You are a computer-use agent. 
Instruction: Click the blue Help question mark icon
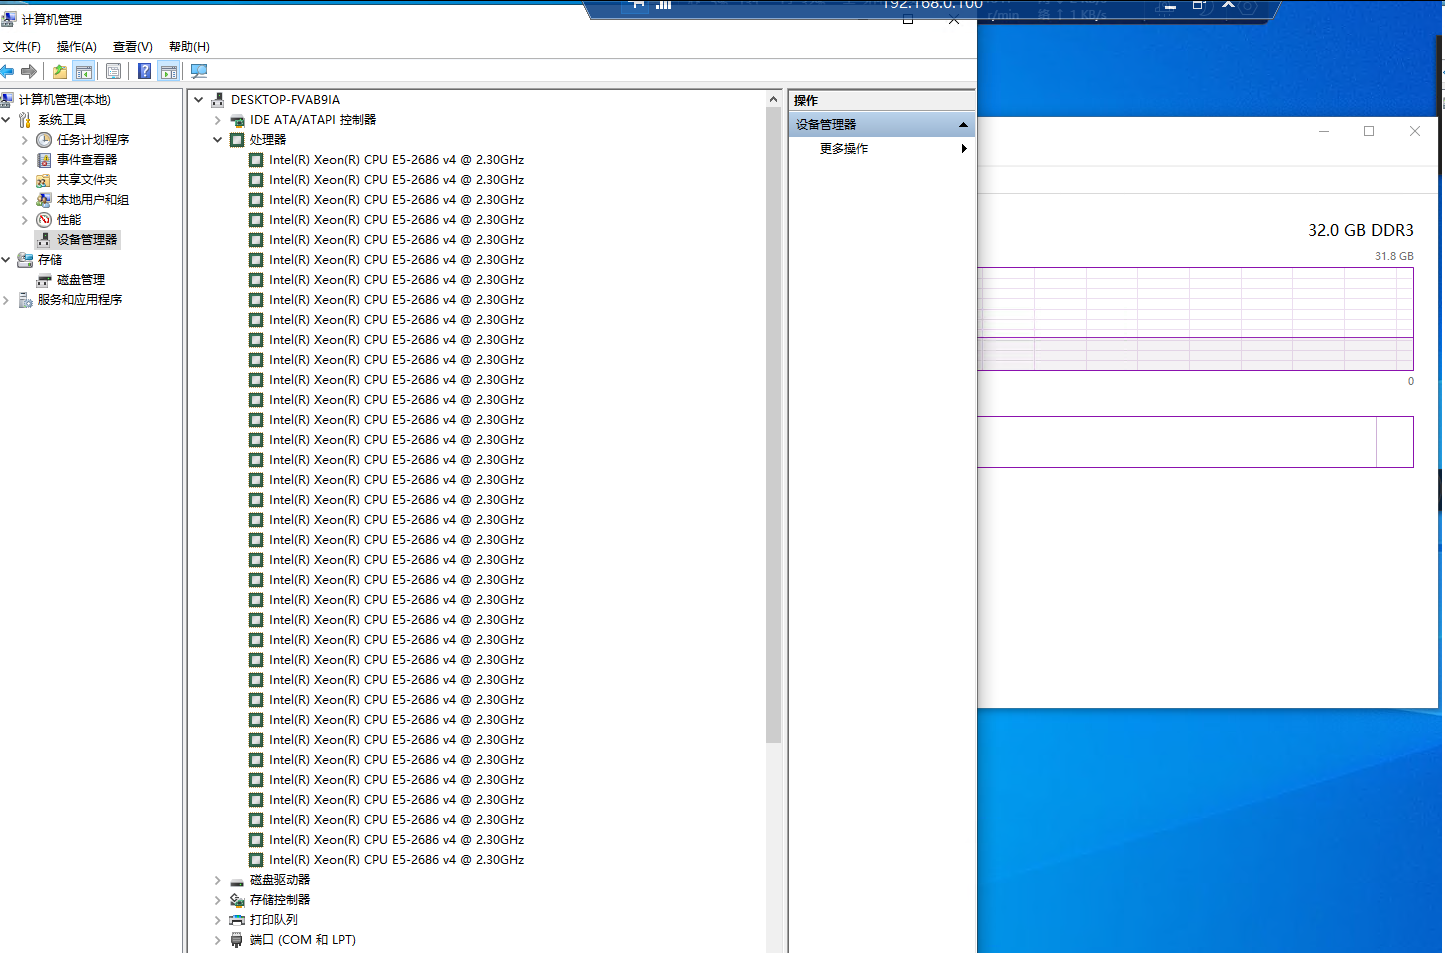145,71
